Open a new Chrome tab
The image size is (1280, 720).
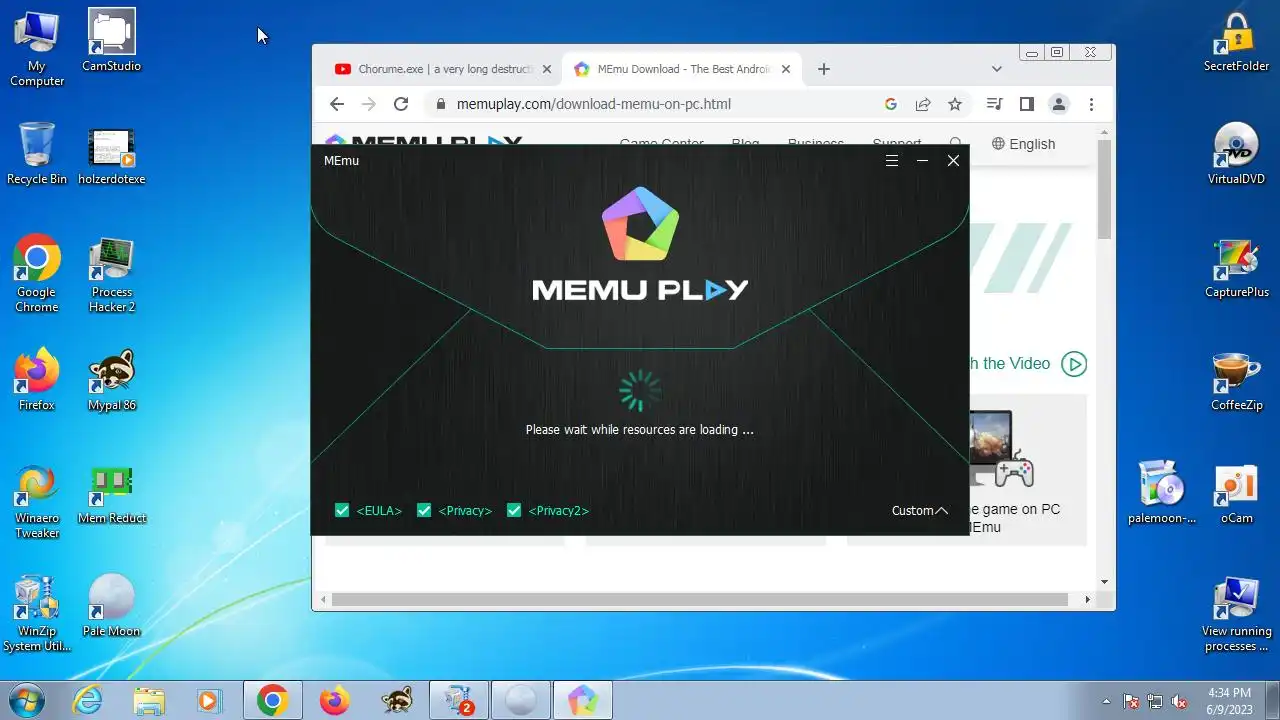pos(823,69)
